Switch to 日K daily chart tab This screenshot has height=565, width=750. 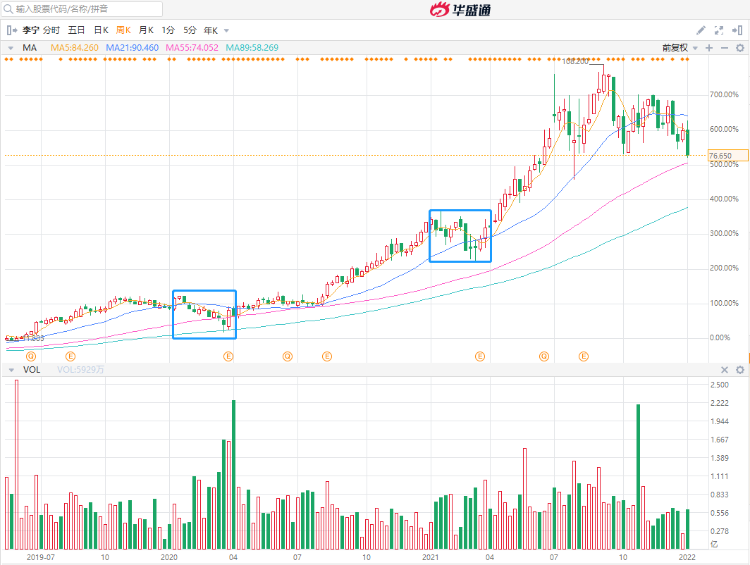[101, 30]
